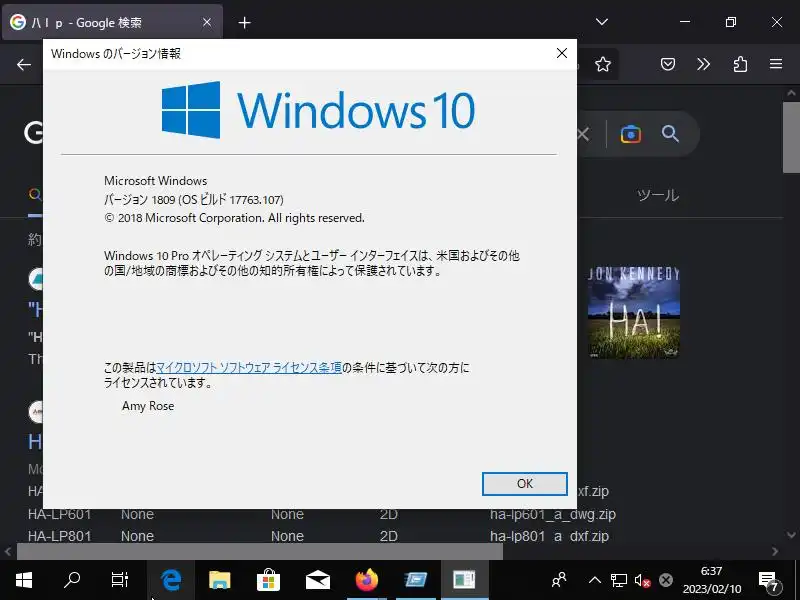800x600 pixels.
Task: Switch to Firefox on the taskbar
Action: pos(366,580)
